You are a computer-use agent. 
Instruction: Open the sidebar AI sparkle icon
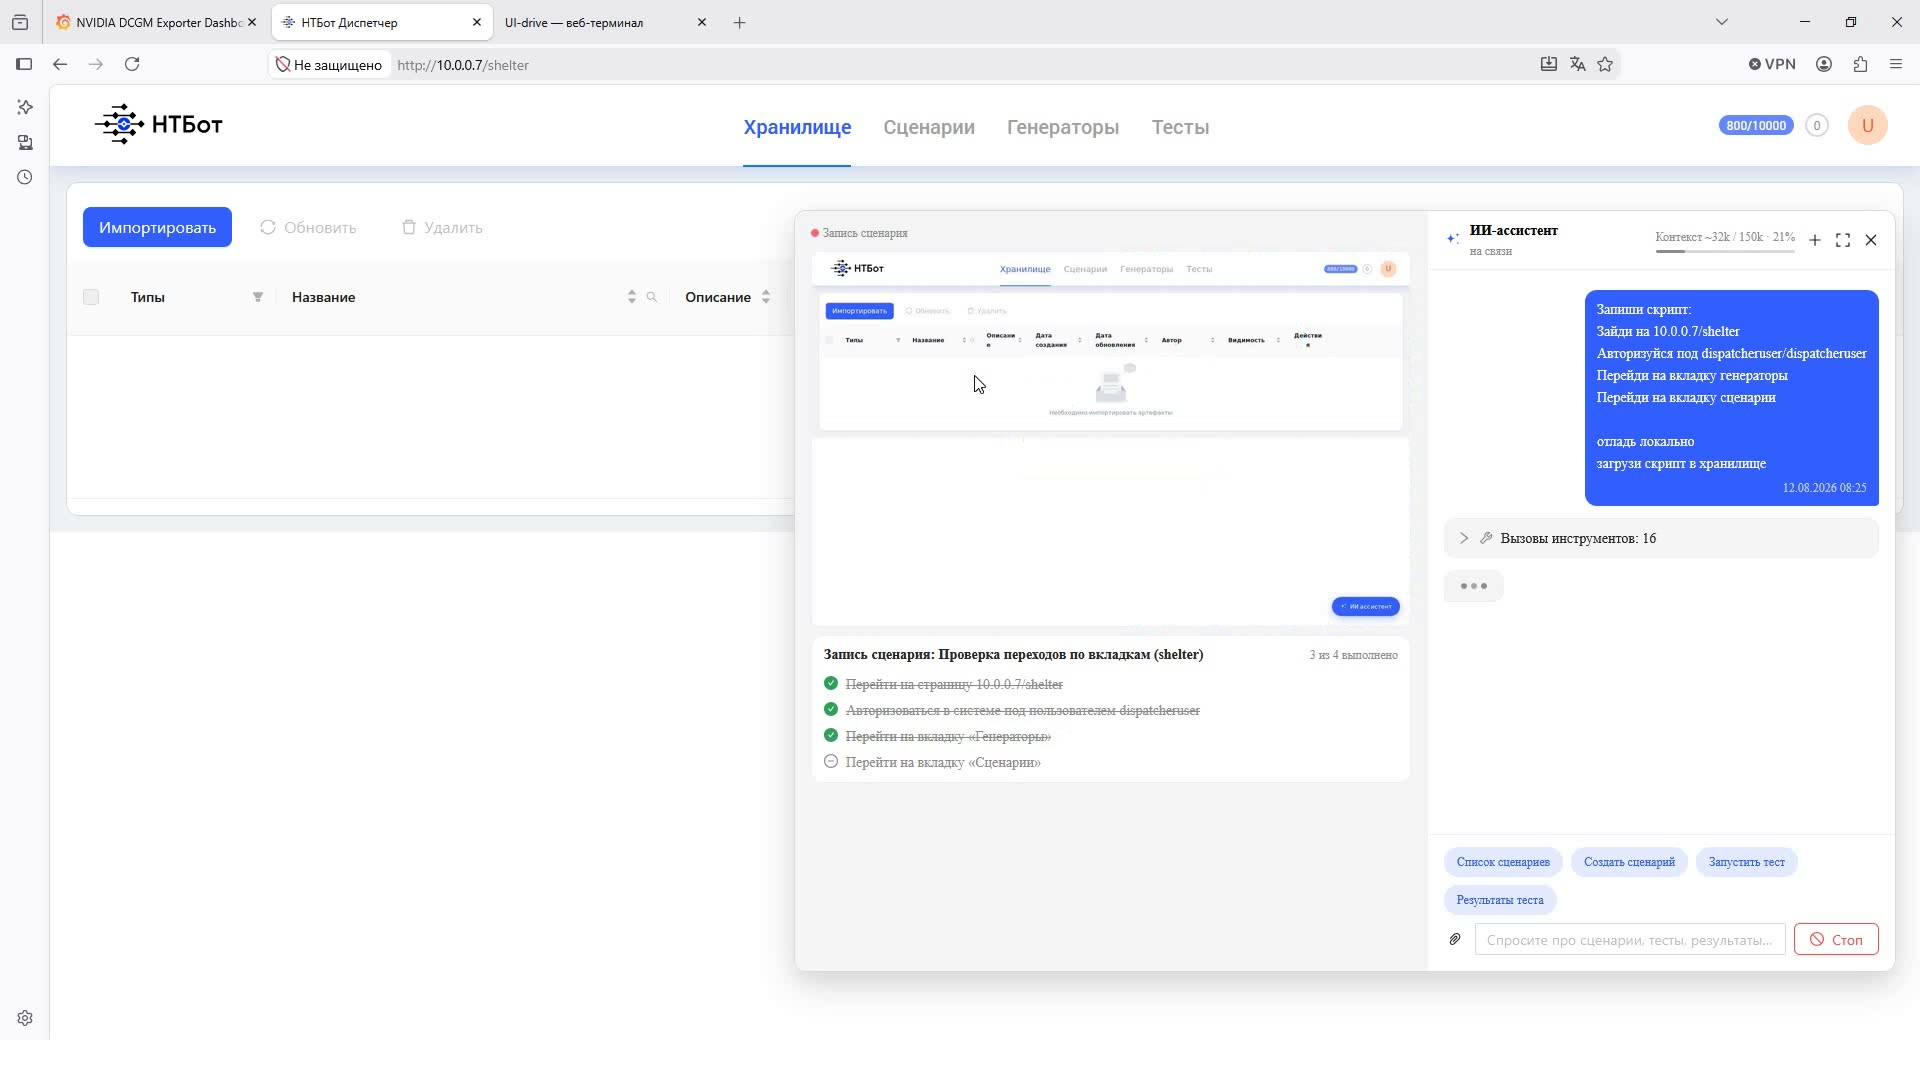[x=25, y=107]
